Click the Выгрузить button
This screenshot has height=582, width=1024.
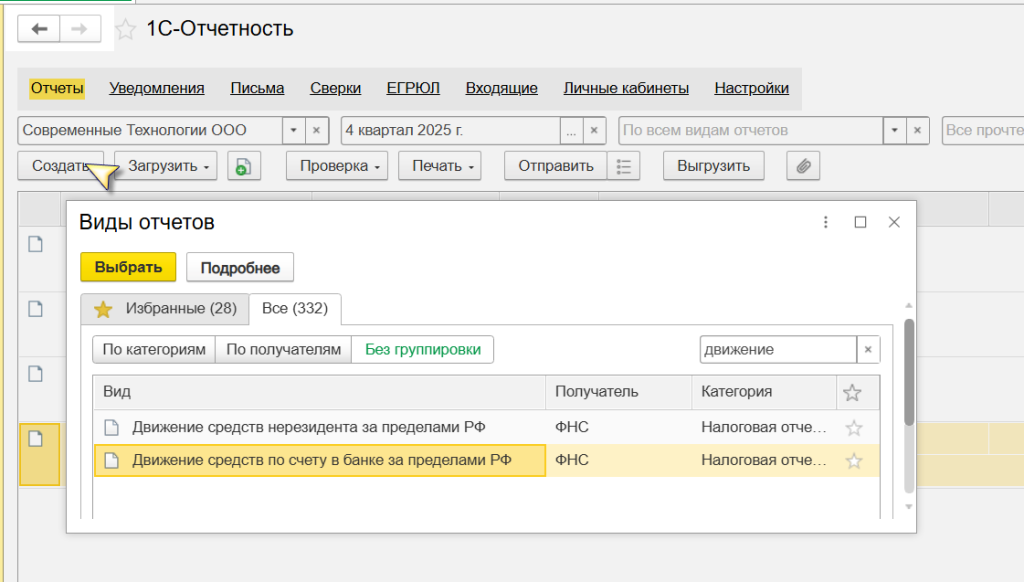(714, 166)
